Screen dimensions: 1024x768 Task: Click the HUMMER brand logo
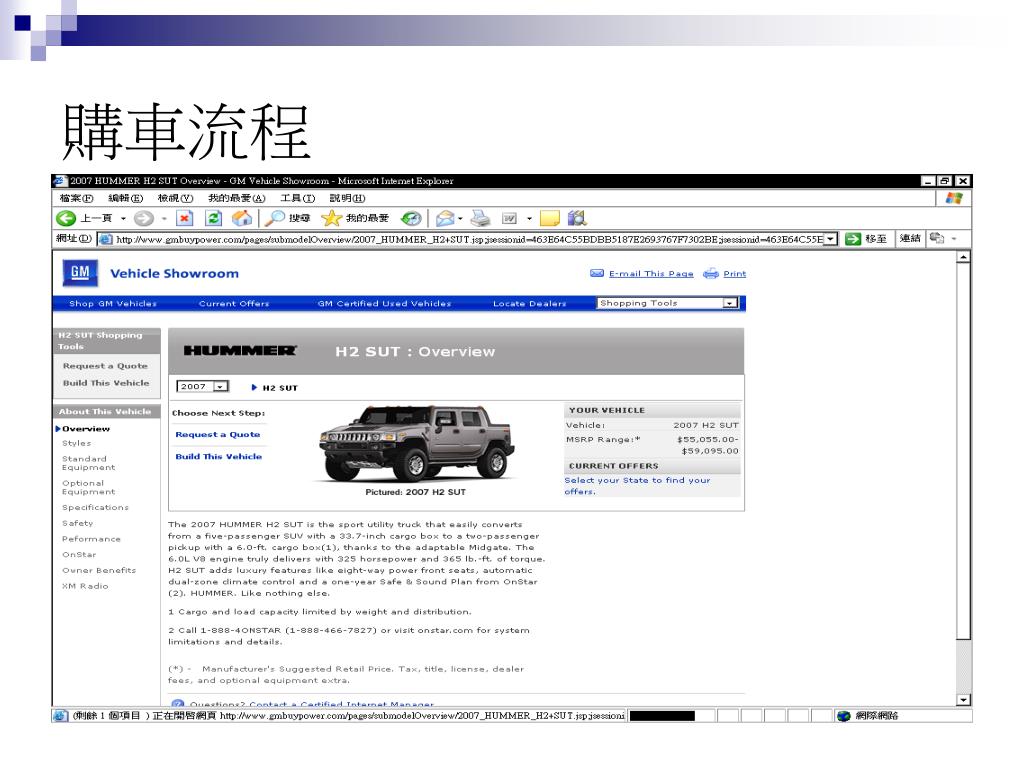click(x=240, y=351)
